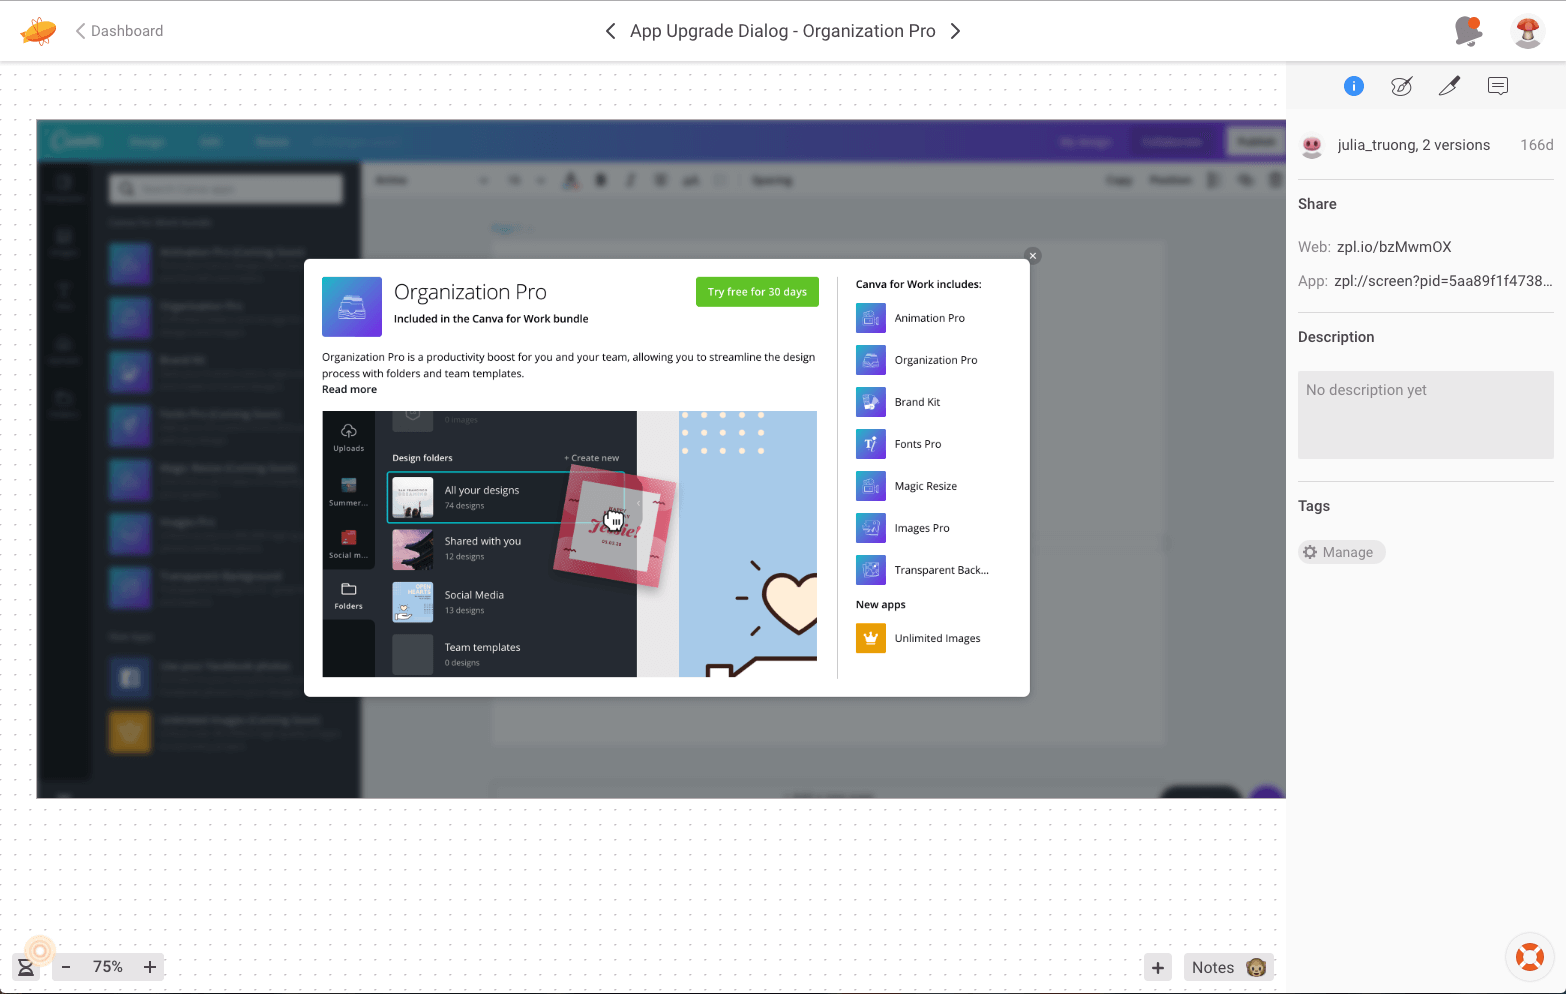Image resolution: width=1566 pixels, height=994 pixels.
Task: Open the screen info panel
Action: (x=1353, y=86)
